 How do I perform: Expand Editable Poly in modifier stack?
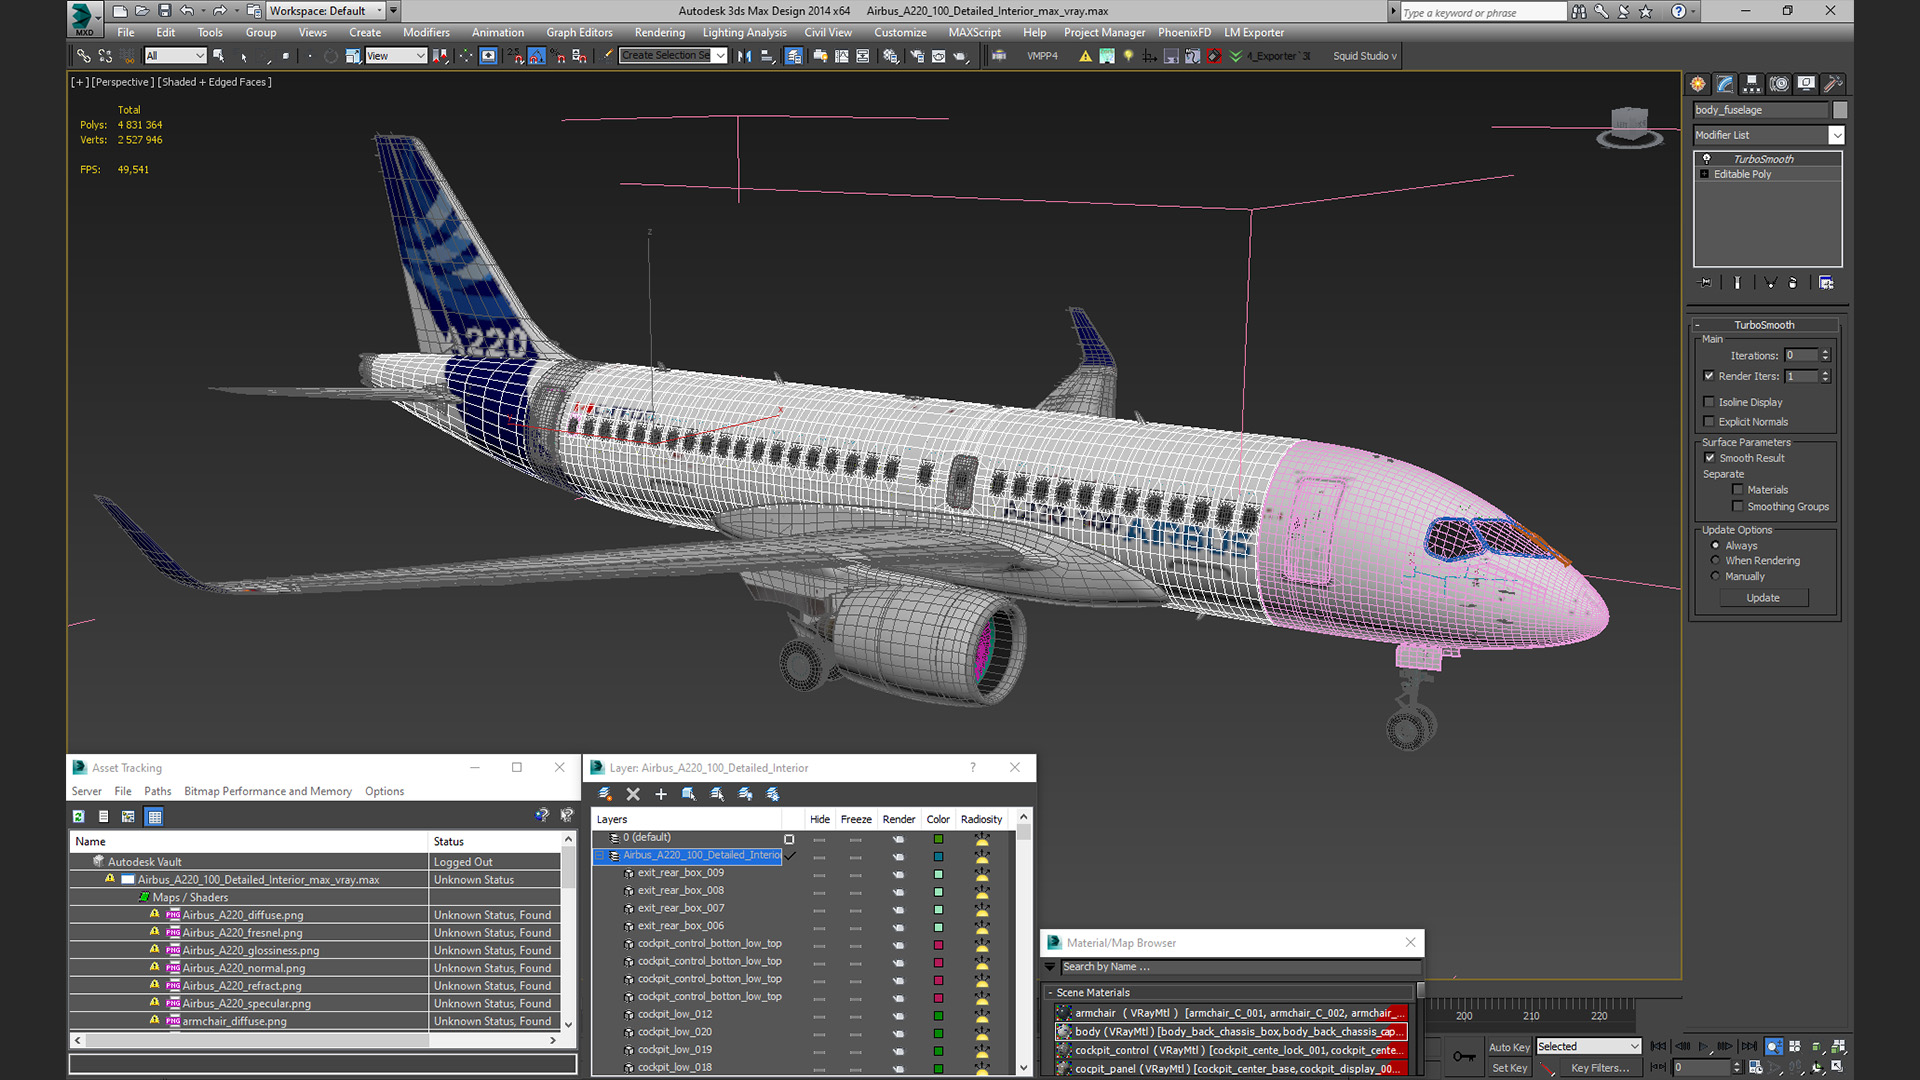coord(1705,174)
